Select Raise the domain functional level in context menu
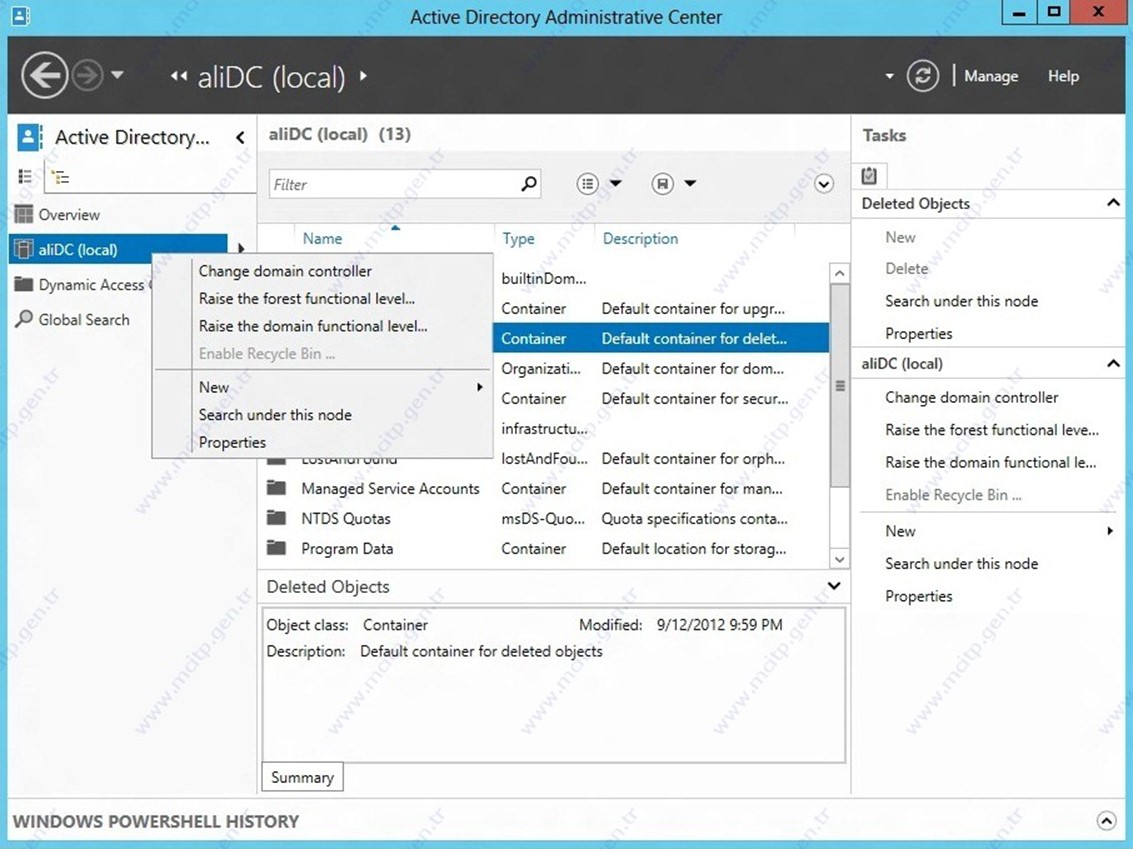1133x849 pixels. point(313,326)
